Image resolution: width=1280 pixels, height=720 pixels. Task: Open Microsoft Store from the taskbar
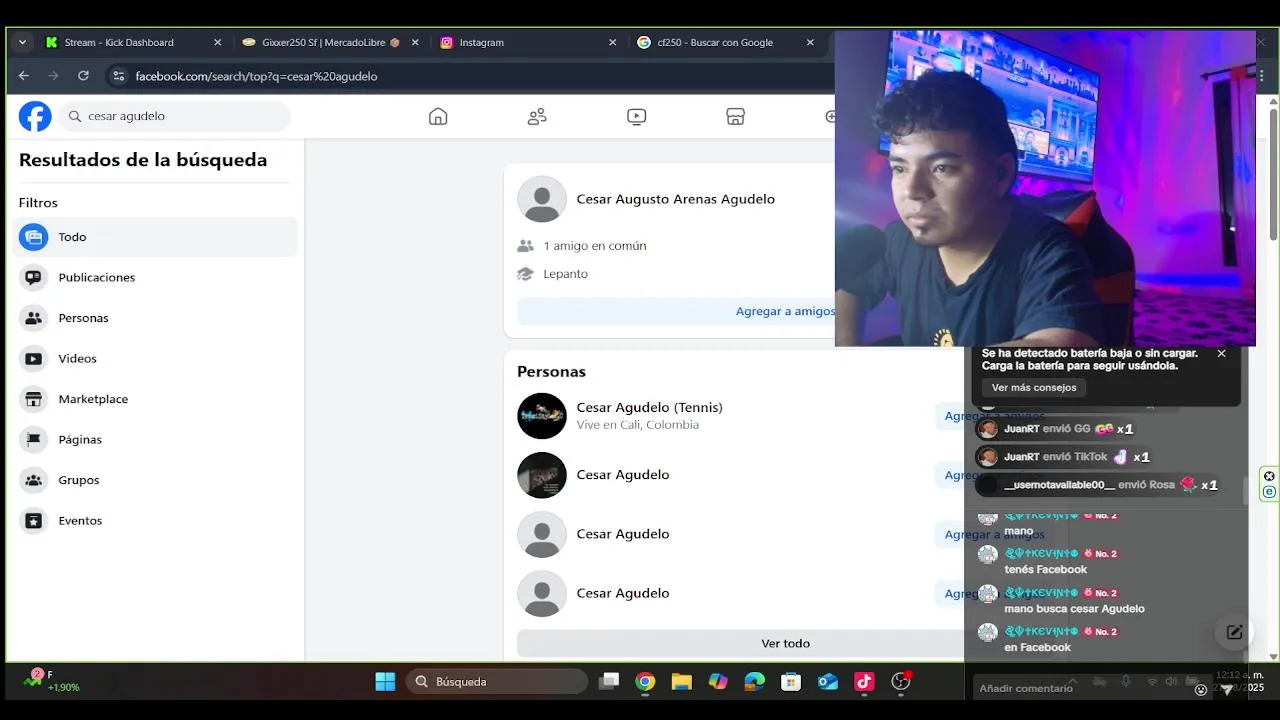point(791,682)
